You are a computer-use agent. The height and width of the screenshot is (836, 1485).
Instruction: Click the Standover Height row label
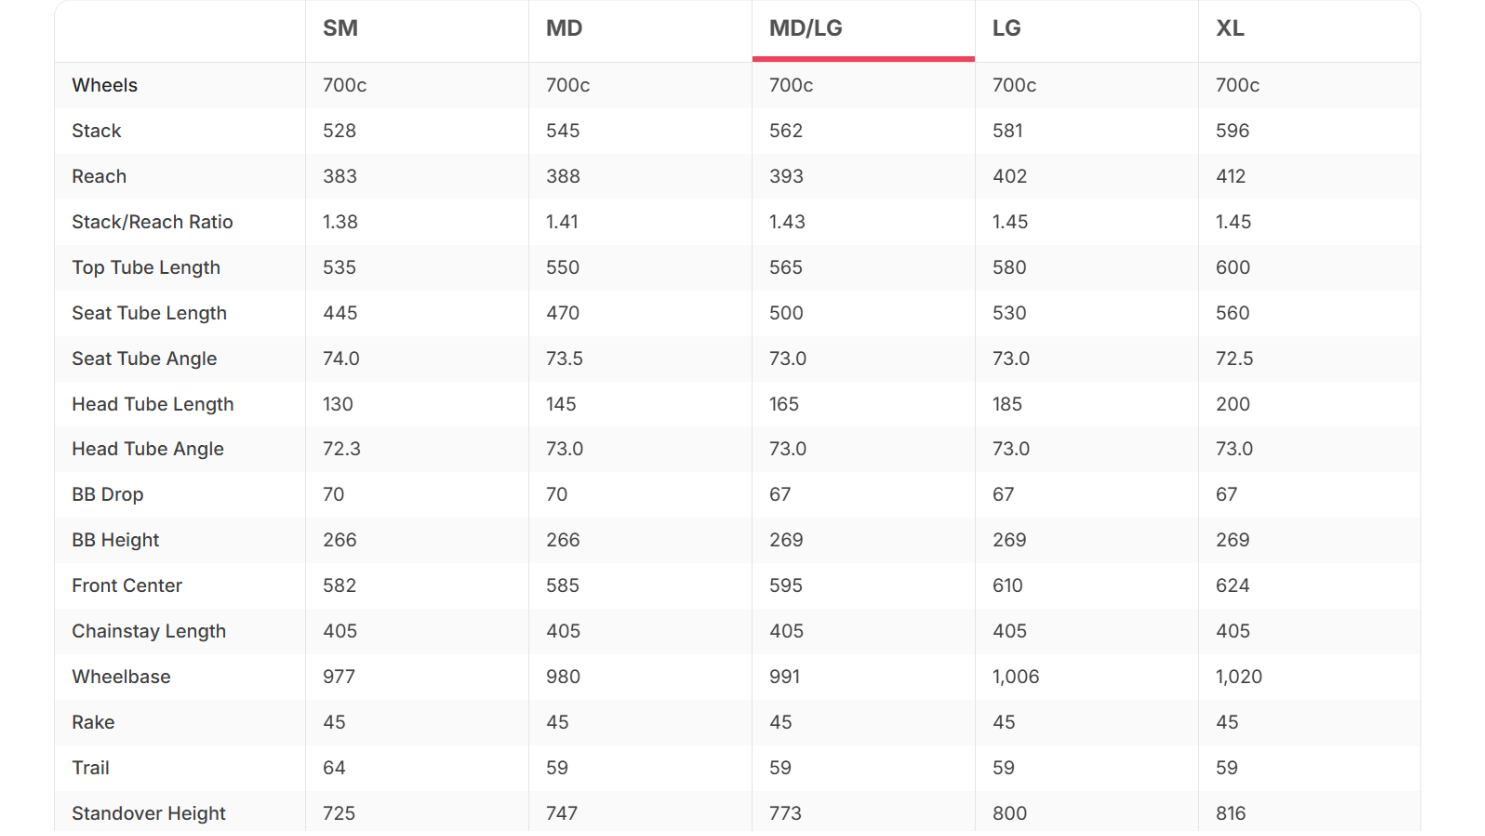pyautogui.click(x=149, y=814)
